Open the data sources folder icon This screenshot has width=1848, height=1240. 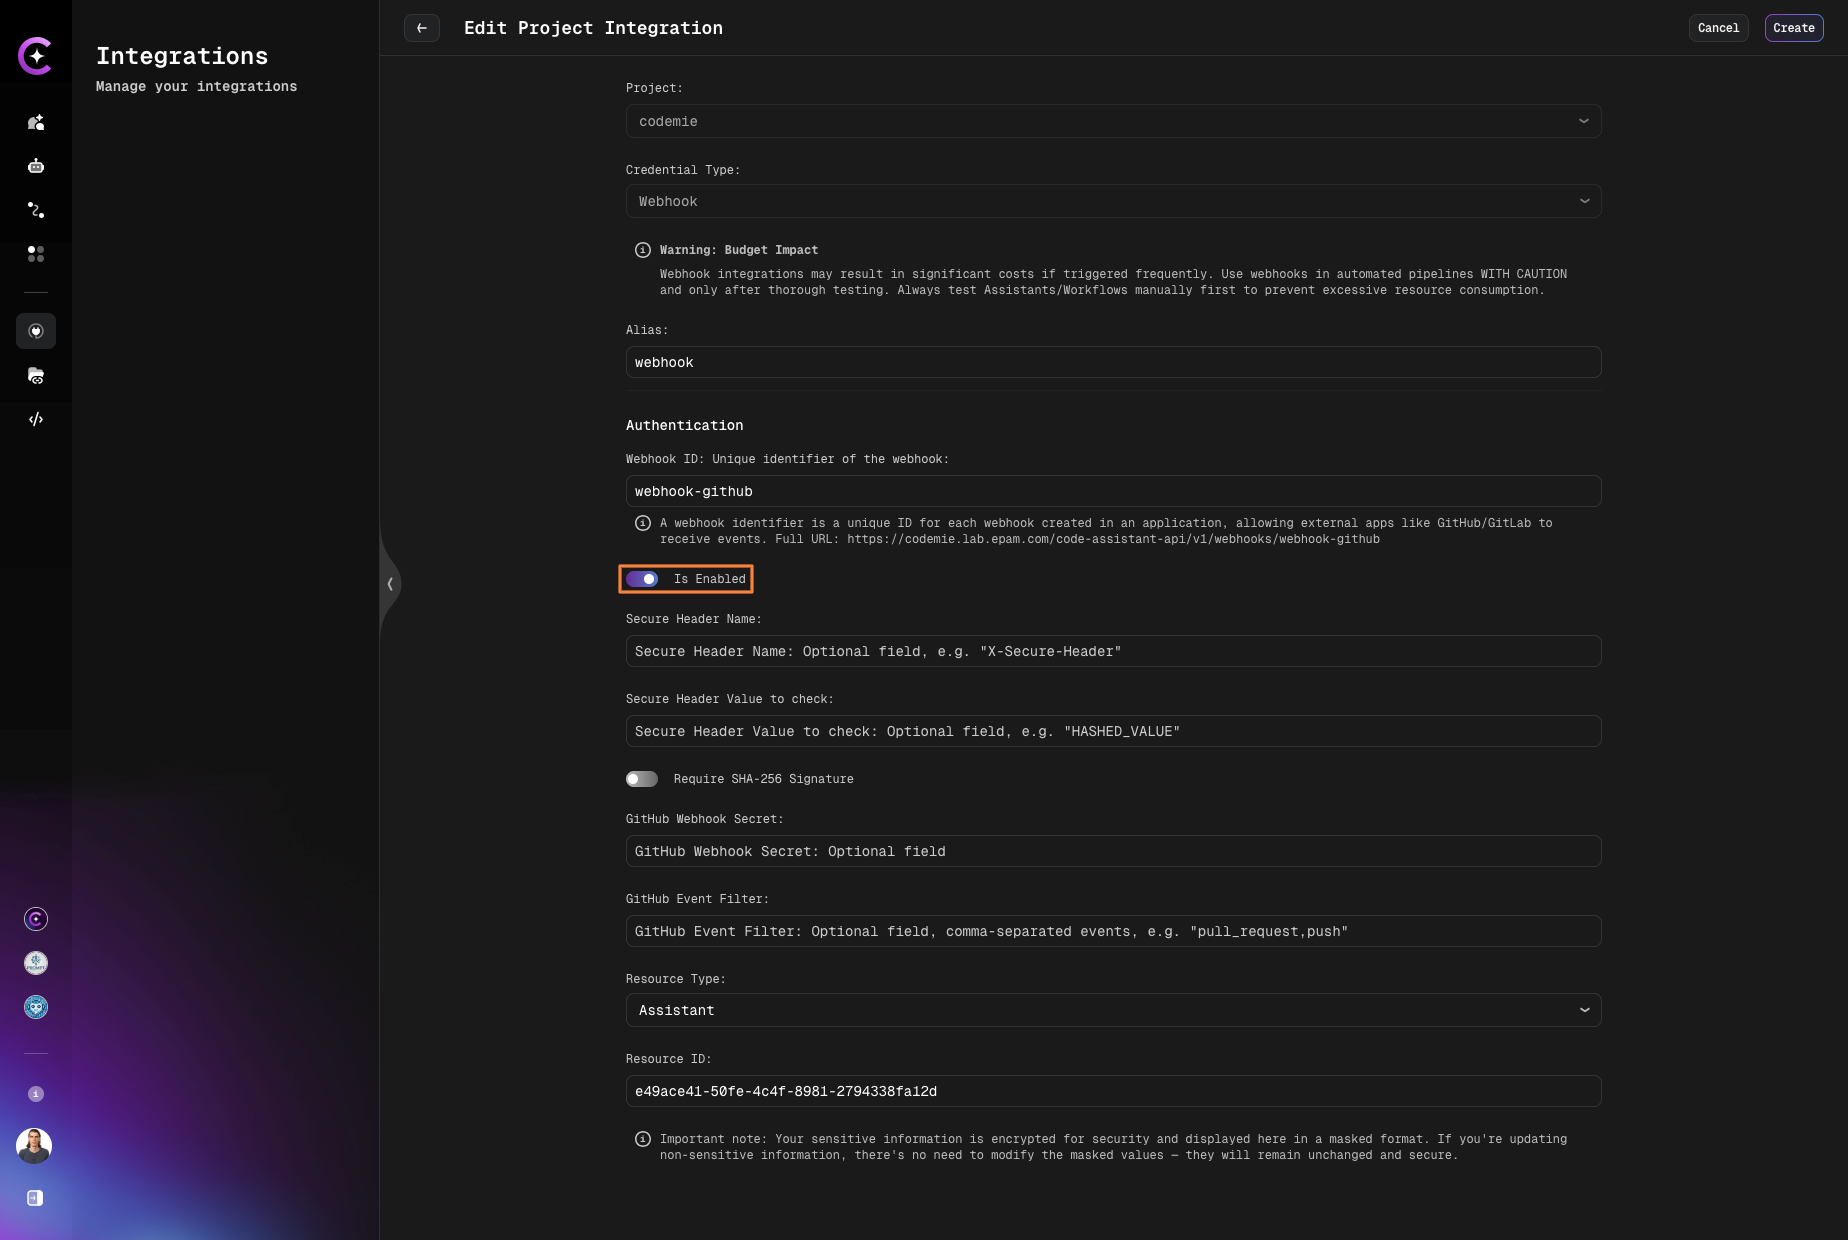click(x=36, y=376)
